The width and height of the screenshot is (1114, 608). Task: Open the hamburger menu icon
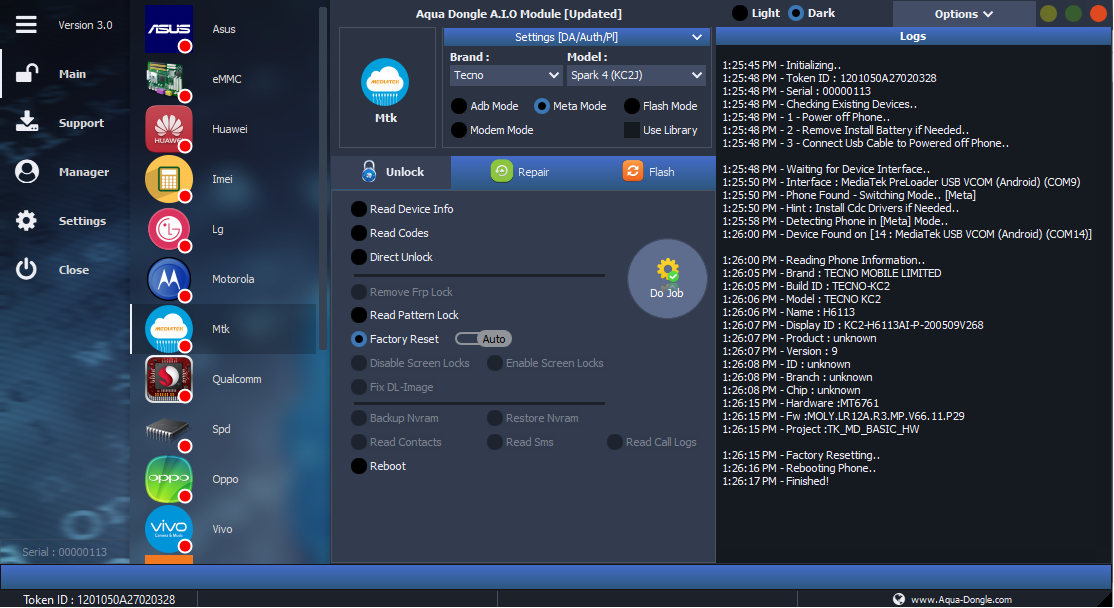tap(26, 25)
